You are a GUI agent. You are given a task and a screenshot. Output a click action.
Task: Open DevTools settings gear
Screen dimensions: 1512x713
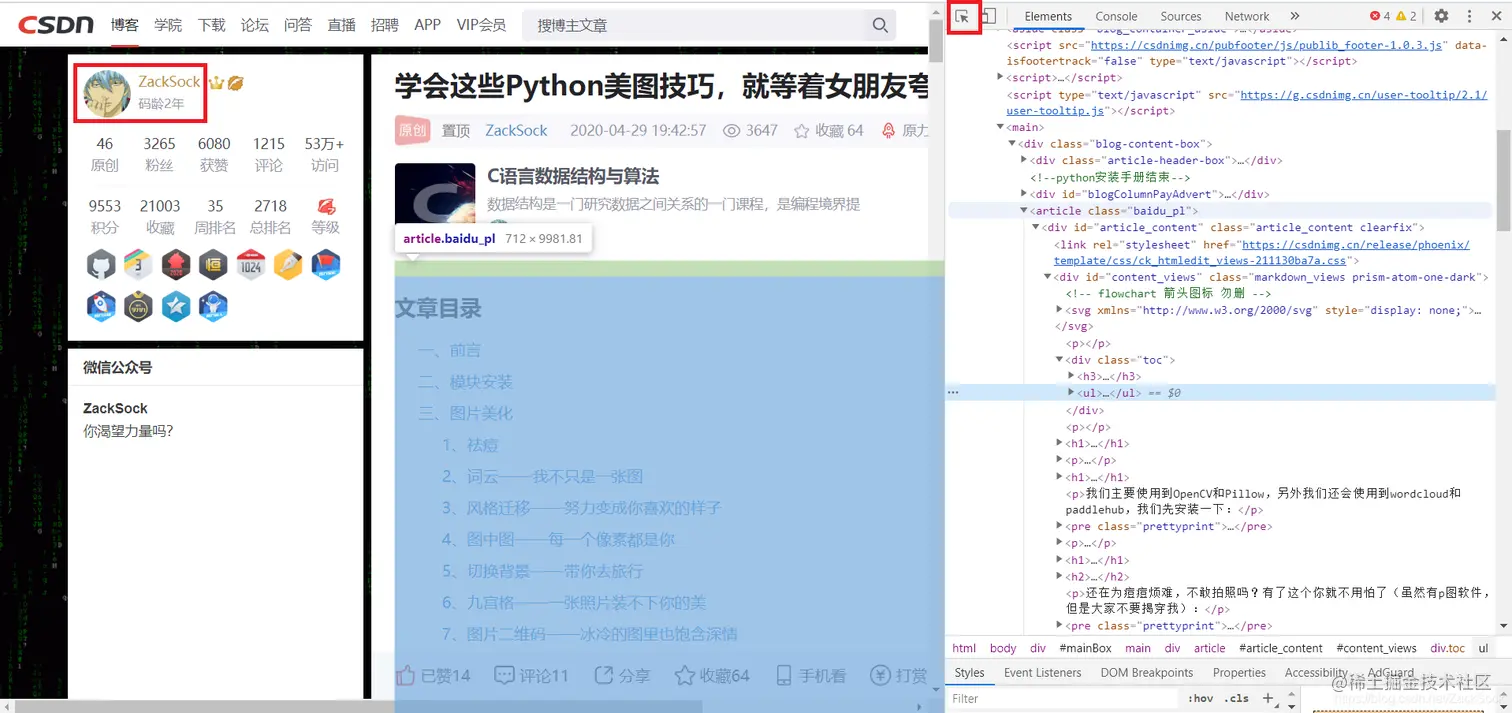pyautogui.click(x=1441, y=16)
